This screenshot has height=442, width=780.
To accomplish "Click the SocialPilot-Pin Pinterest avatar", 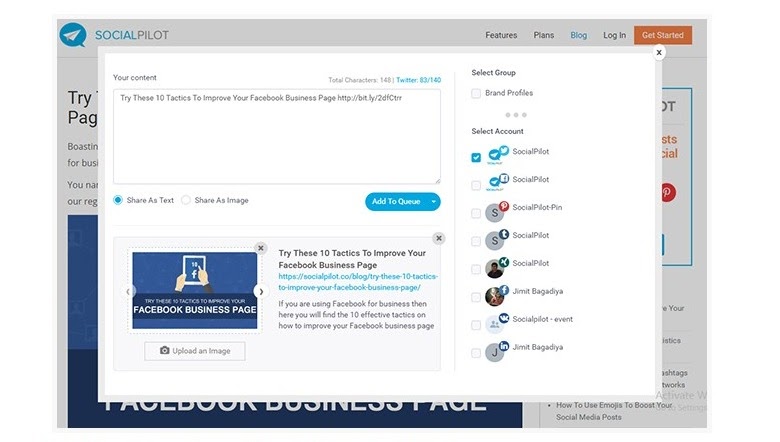I will [497, 211].
